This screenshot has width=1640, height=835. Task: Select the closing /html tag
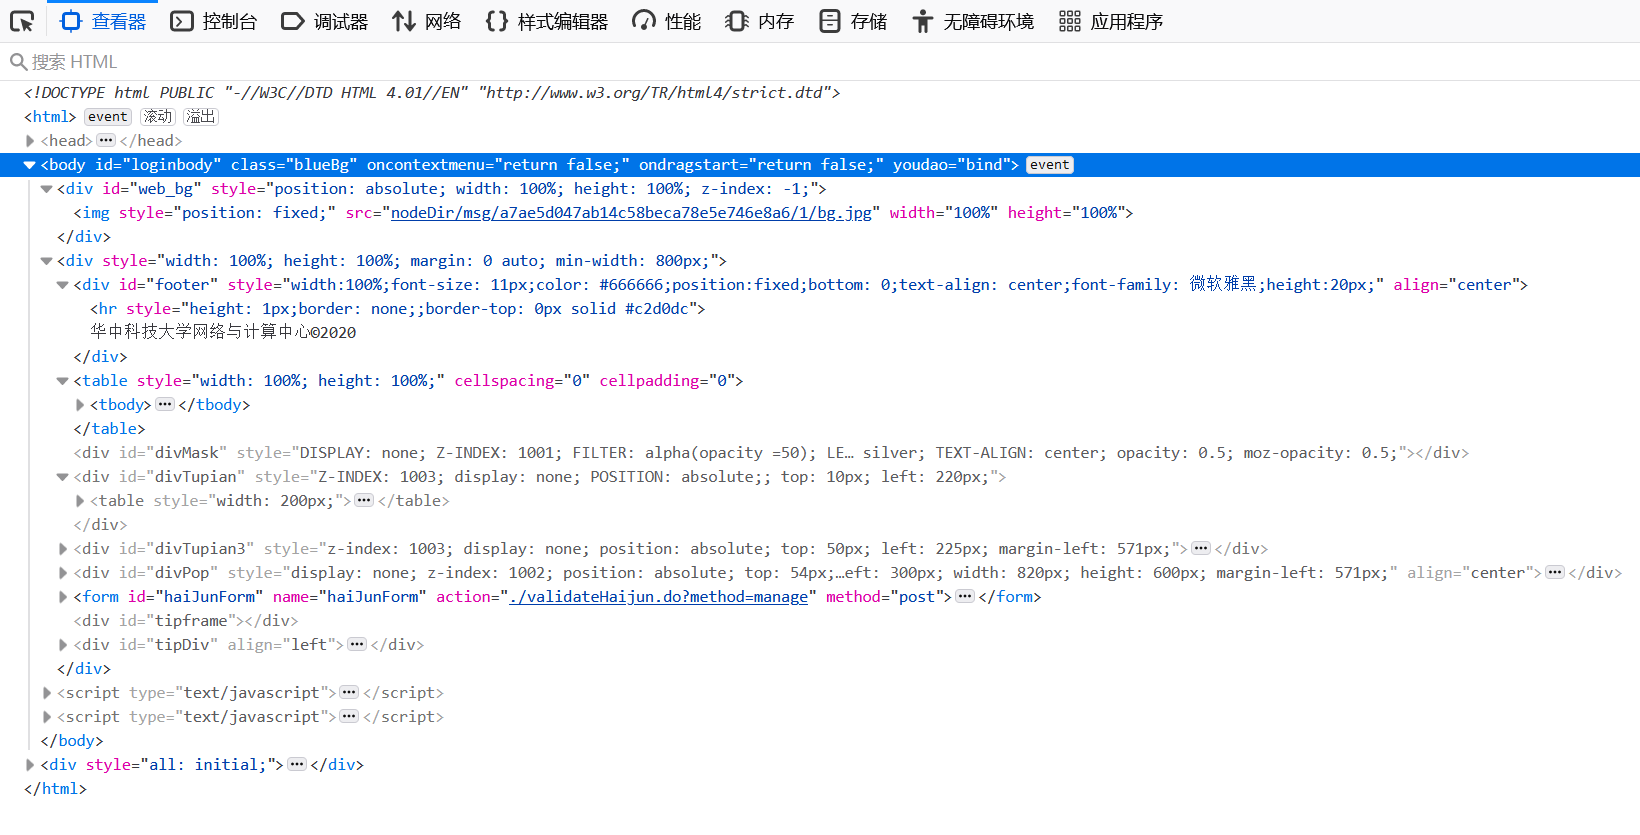55,789
